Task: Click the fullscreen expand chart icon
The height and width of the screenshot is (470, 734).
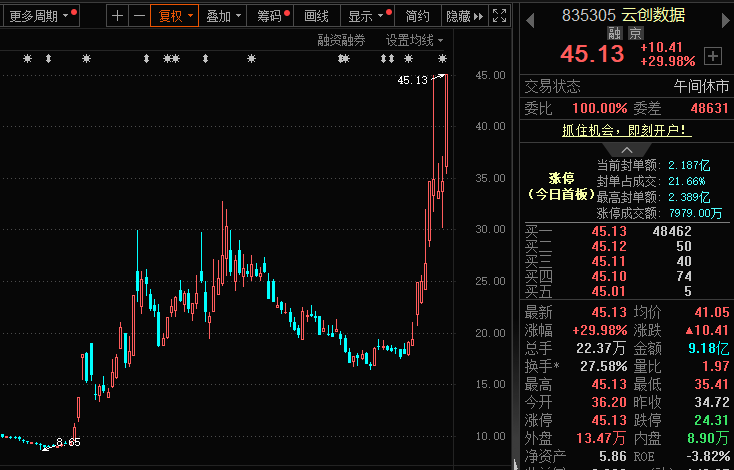Action: click(502, 16)
